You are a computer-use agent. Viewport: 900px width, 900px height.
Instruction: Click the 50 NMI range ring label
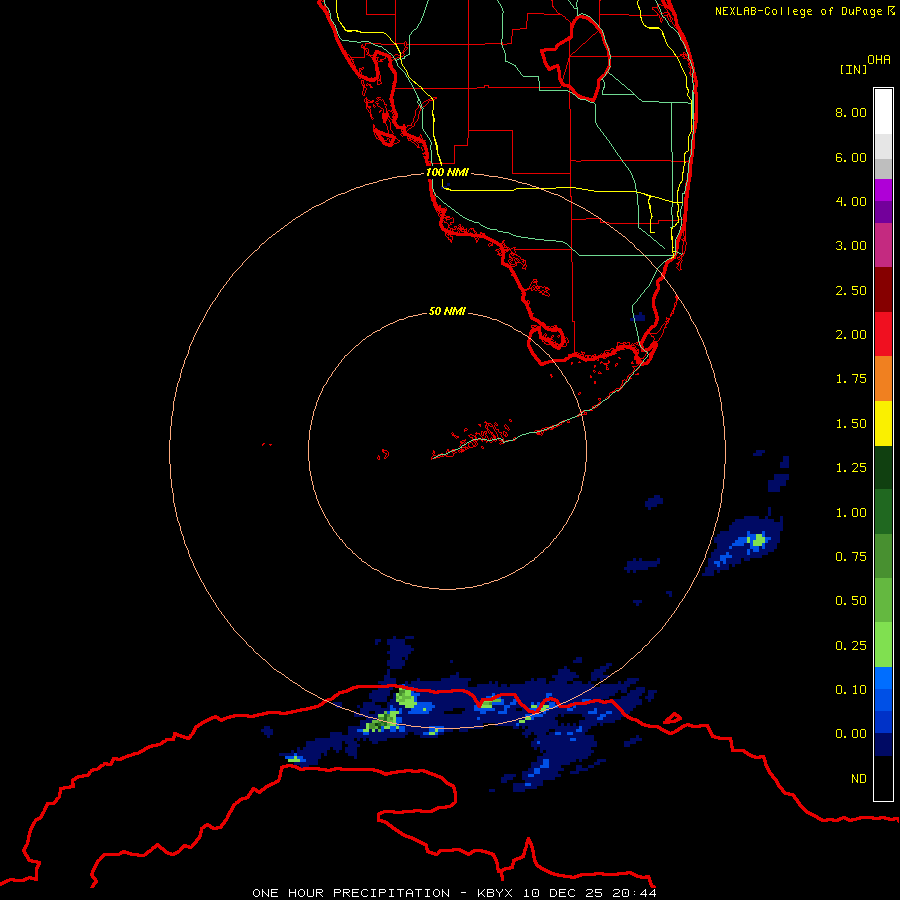coord(447,311)
